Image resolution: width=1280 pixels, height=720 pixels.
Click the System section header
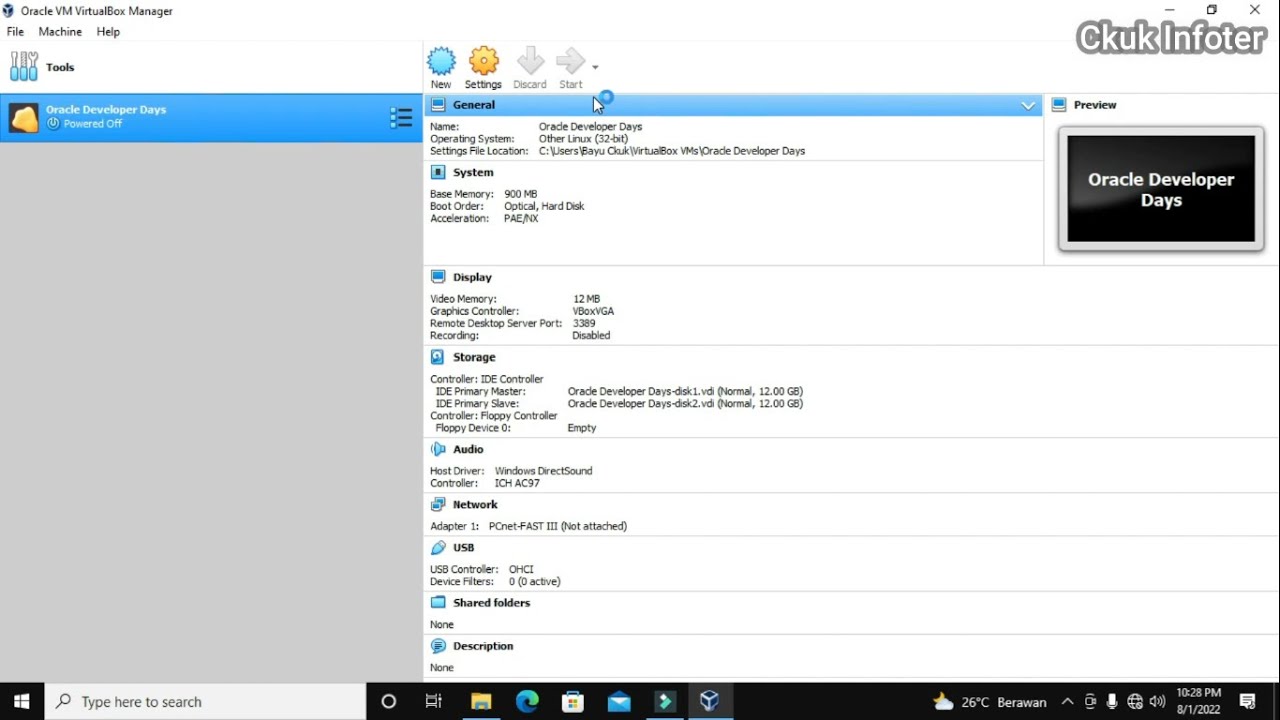473,172
